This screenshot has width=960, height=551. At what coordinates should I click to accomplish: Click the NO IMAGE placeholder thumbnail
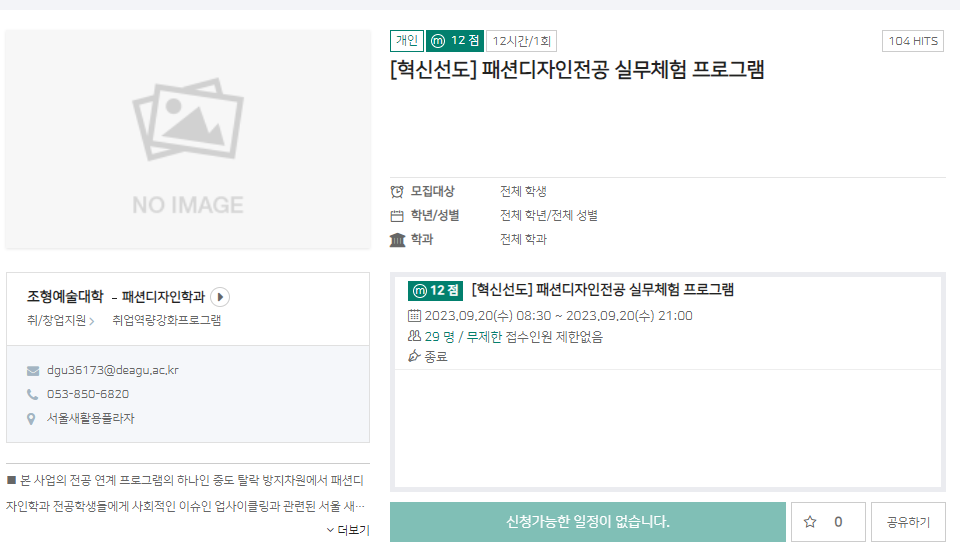click(x=188, y=139)
